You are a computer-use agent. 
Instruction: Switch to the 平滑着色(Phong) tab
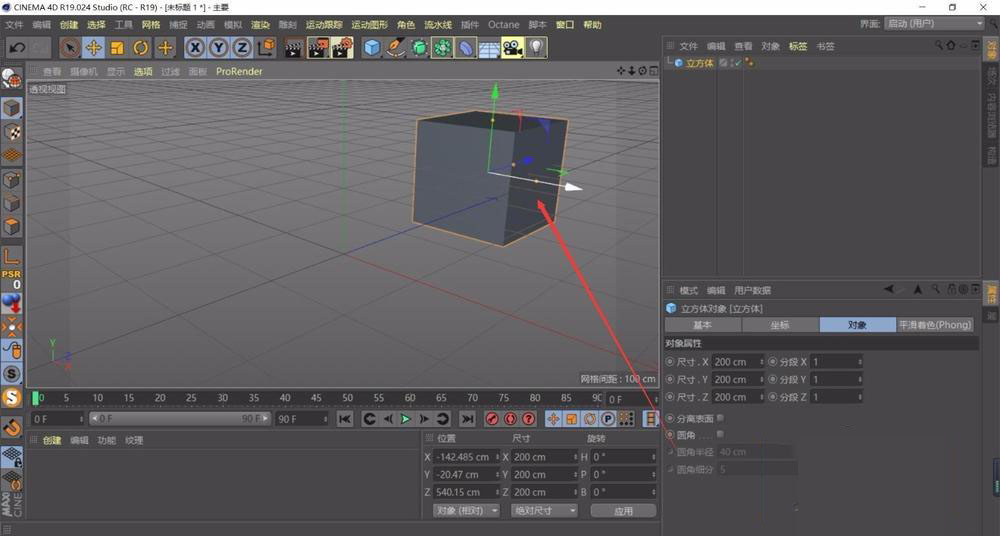pos(935,325)
